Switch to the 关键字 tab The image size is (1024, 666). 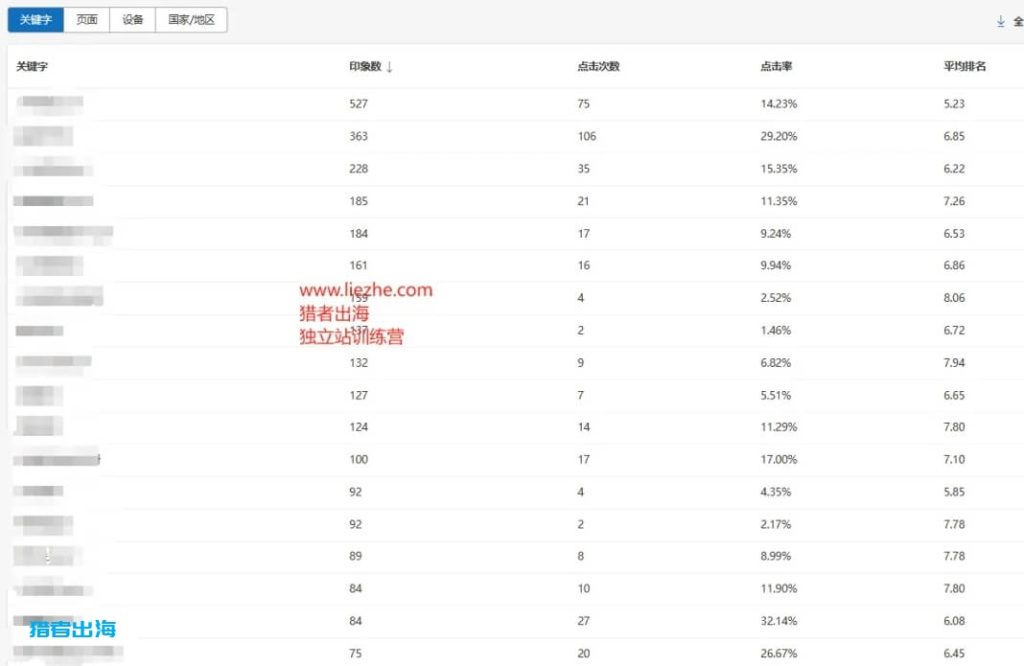point(36,20)
